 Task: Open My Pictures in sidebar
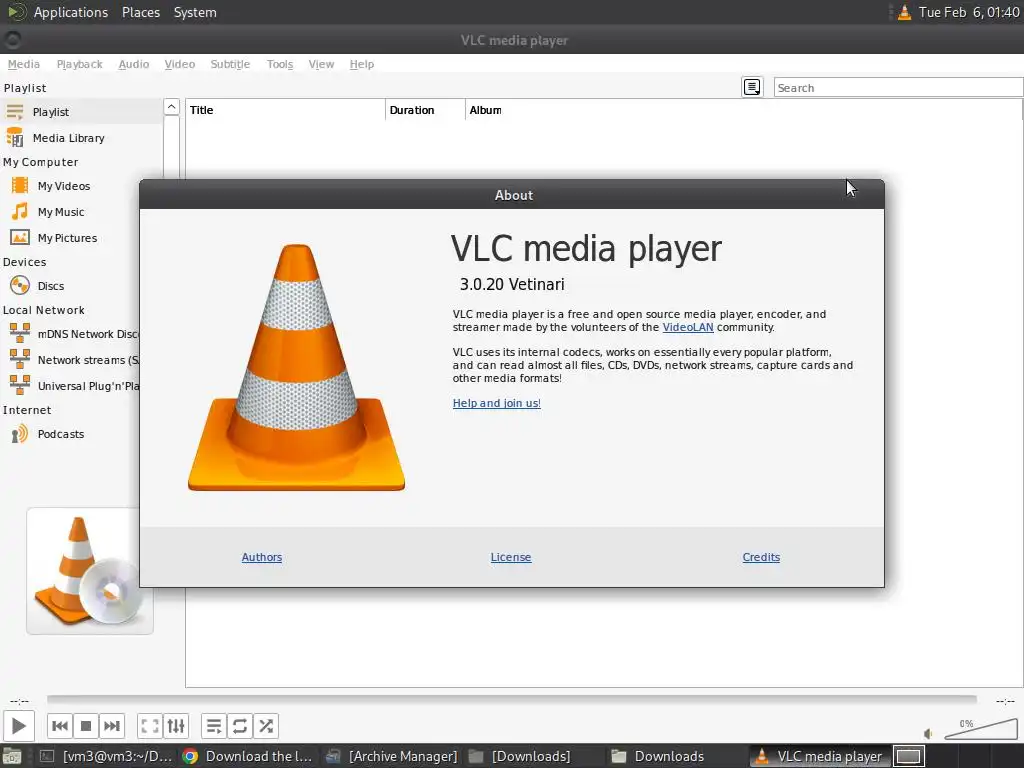72,238
